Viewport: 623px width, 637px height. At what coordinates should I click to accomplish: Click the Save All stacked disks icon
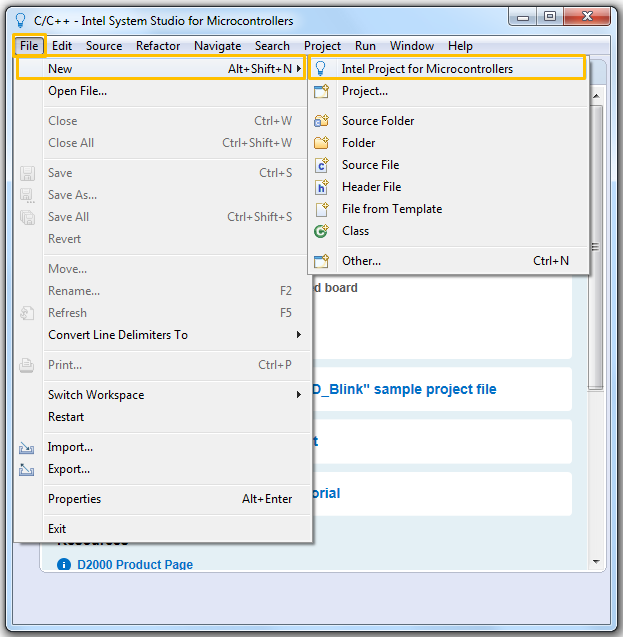coord(27,217)
